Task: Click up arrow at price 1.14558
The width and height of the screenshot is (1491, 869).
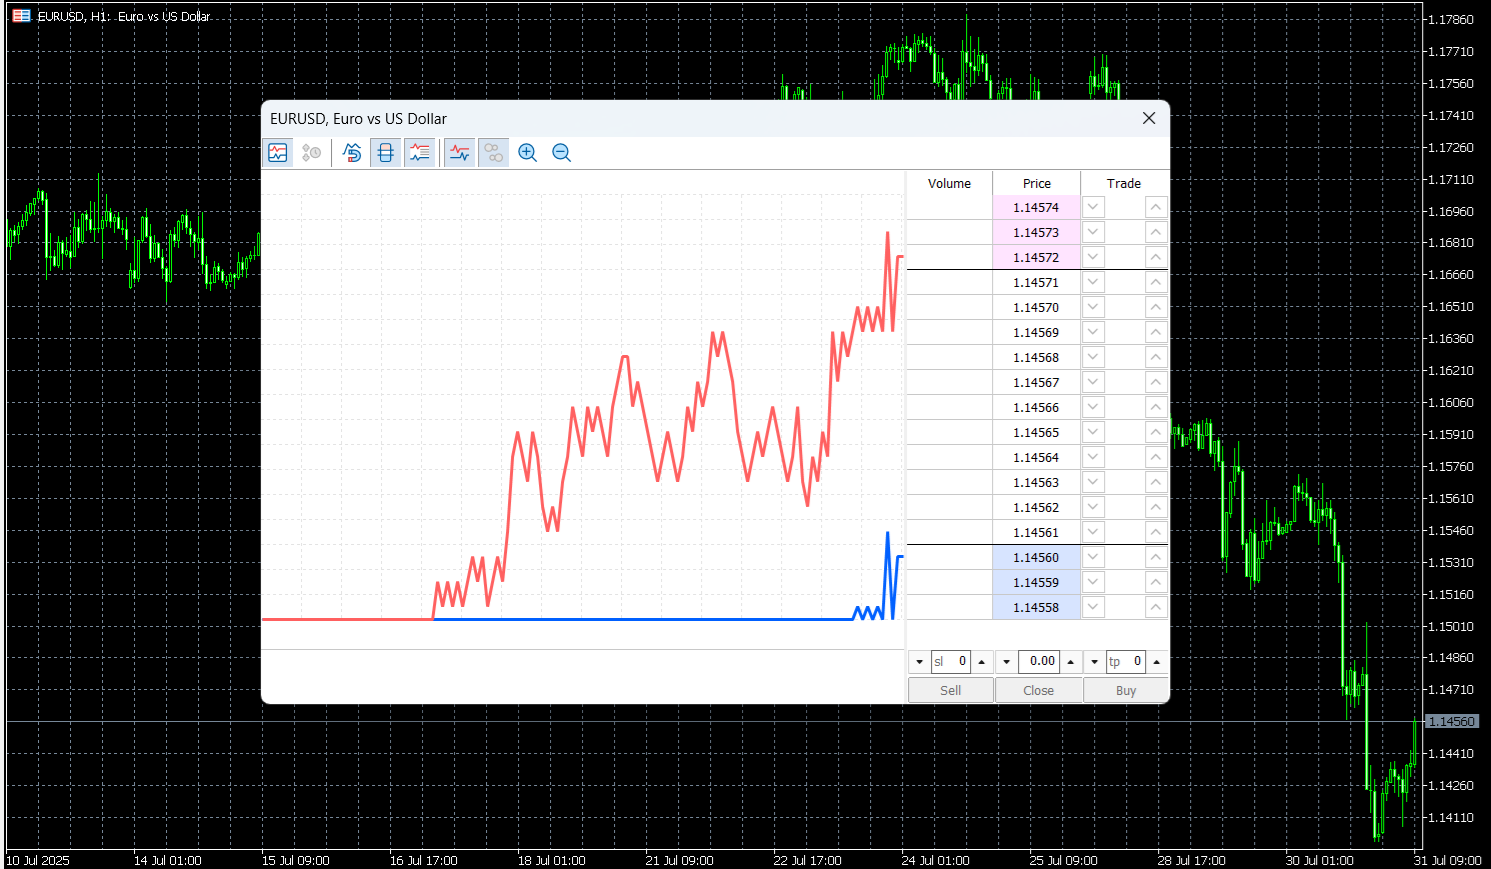Action: 1156,607
